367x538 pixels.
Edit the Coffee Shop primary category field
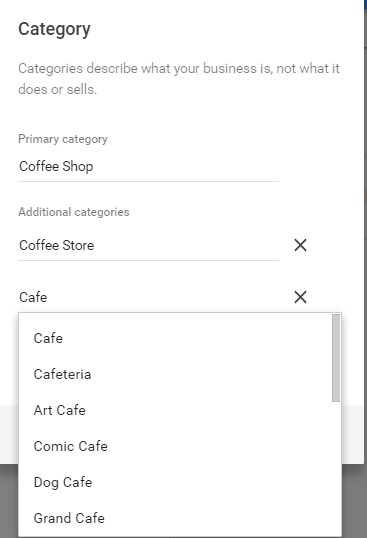tap(148, 167)
